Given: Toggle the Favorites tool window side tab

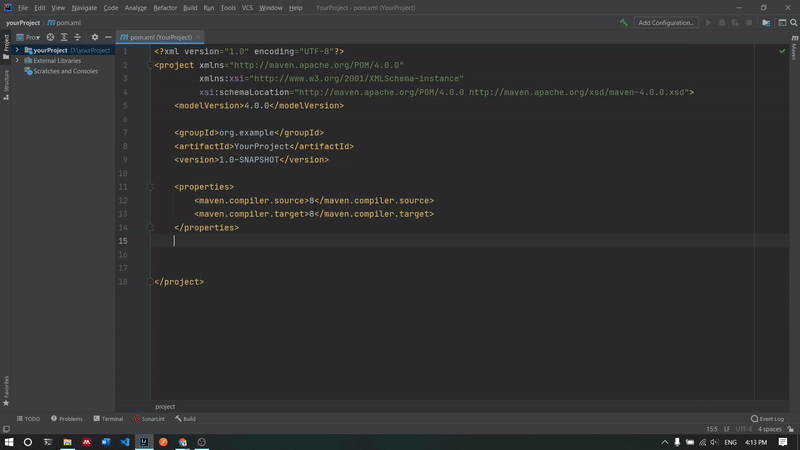Looking at the screenshot, I should [x=6, y=391].
